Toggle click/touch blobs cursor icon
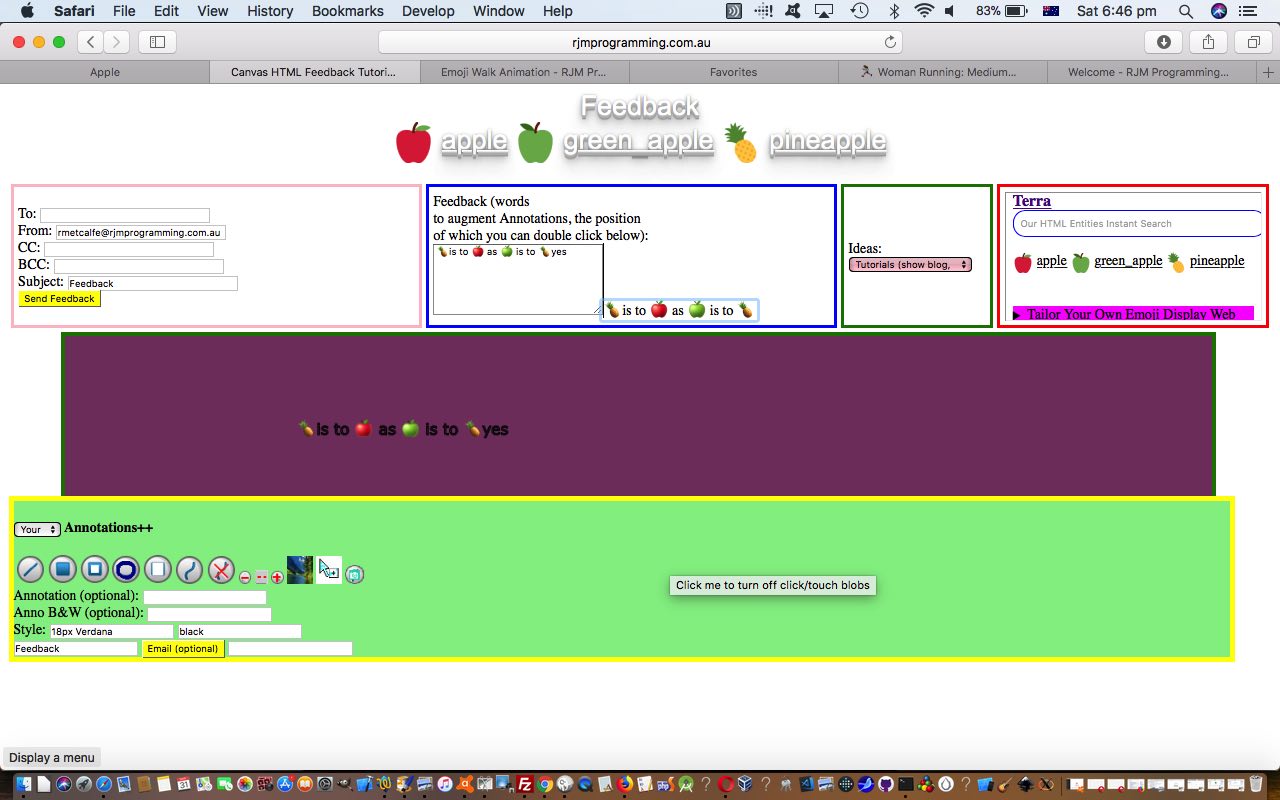Screen dimensions: 1280x800 329,570
